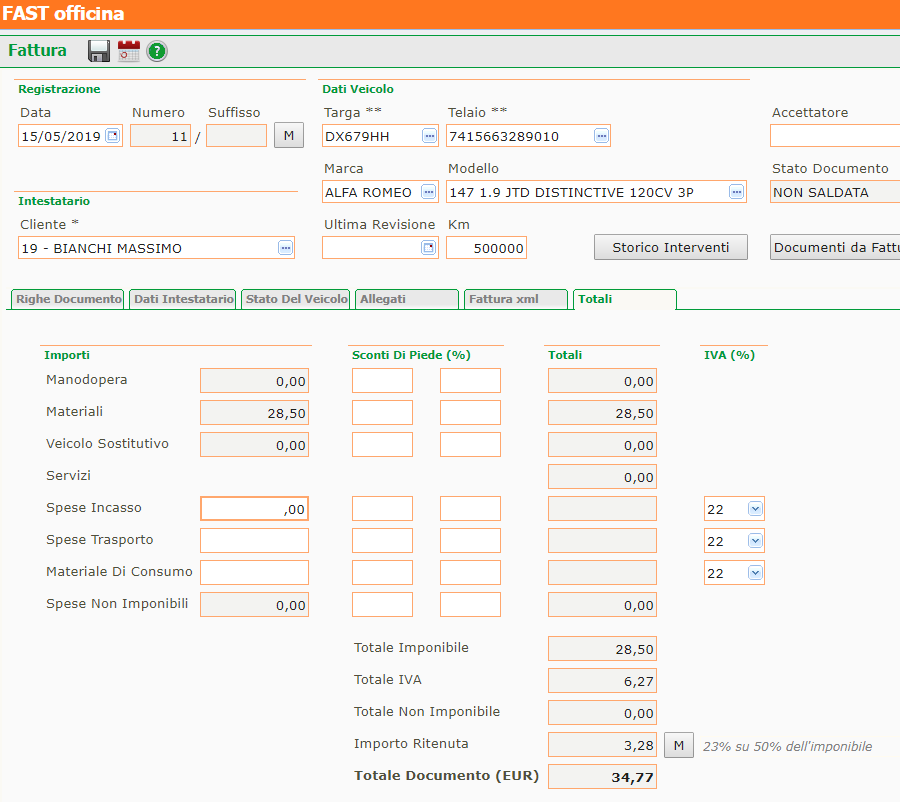Screen dimensions: 900x802
Task: Click the green help question mark icon
Action: click(x=157, y=51)
